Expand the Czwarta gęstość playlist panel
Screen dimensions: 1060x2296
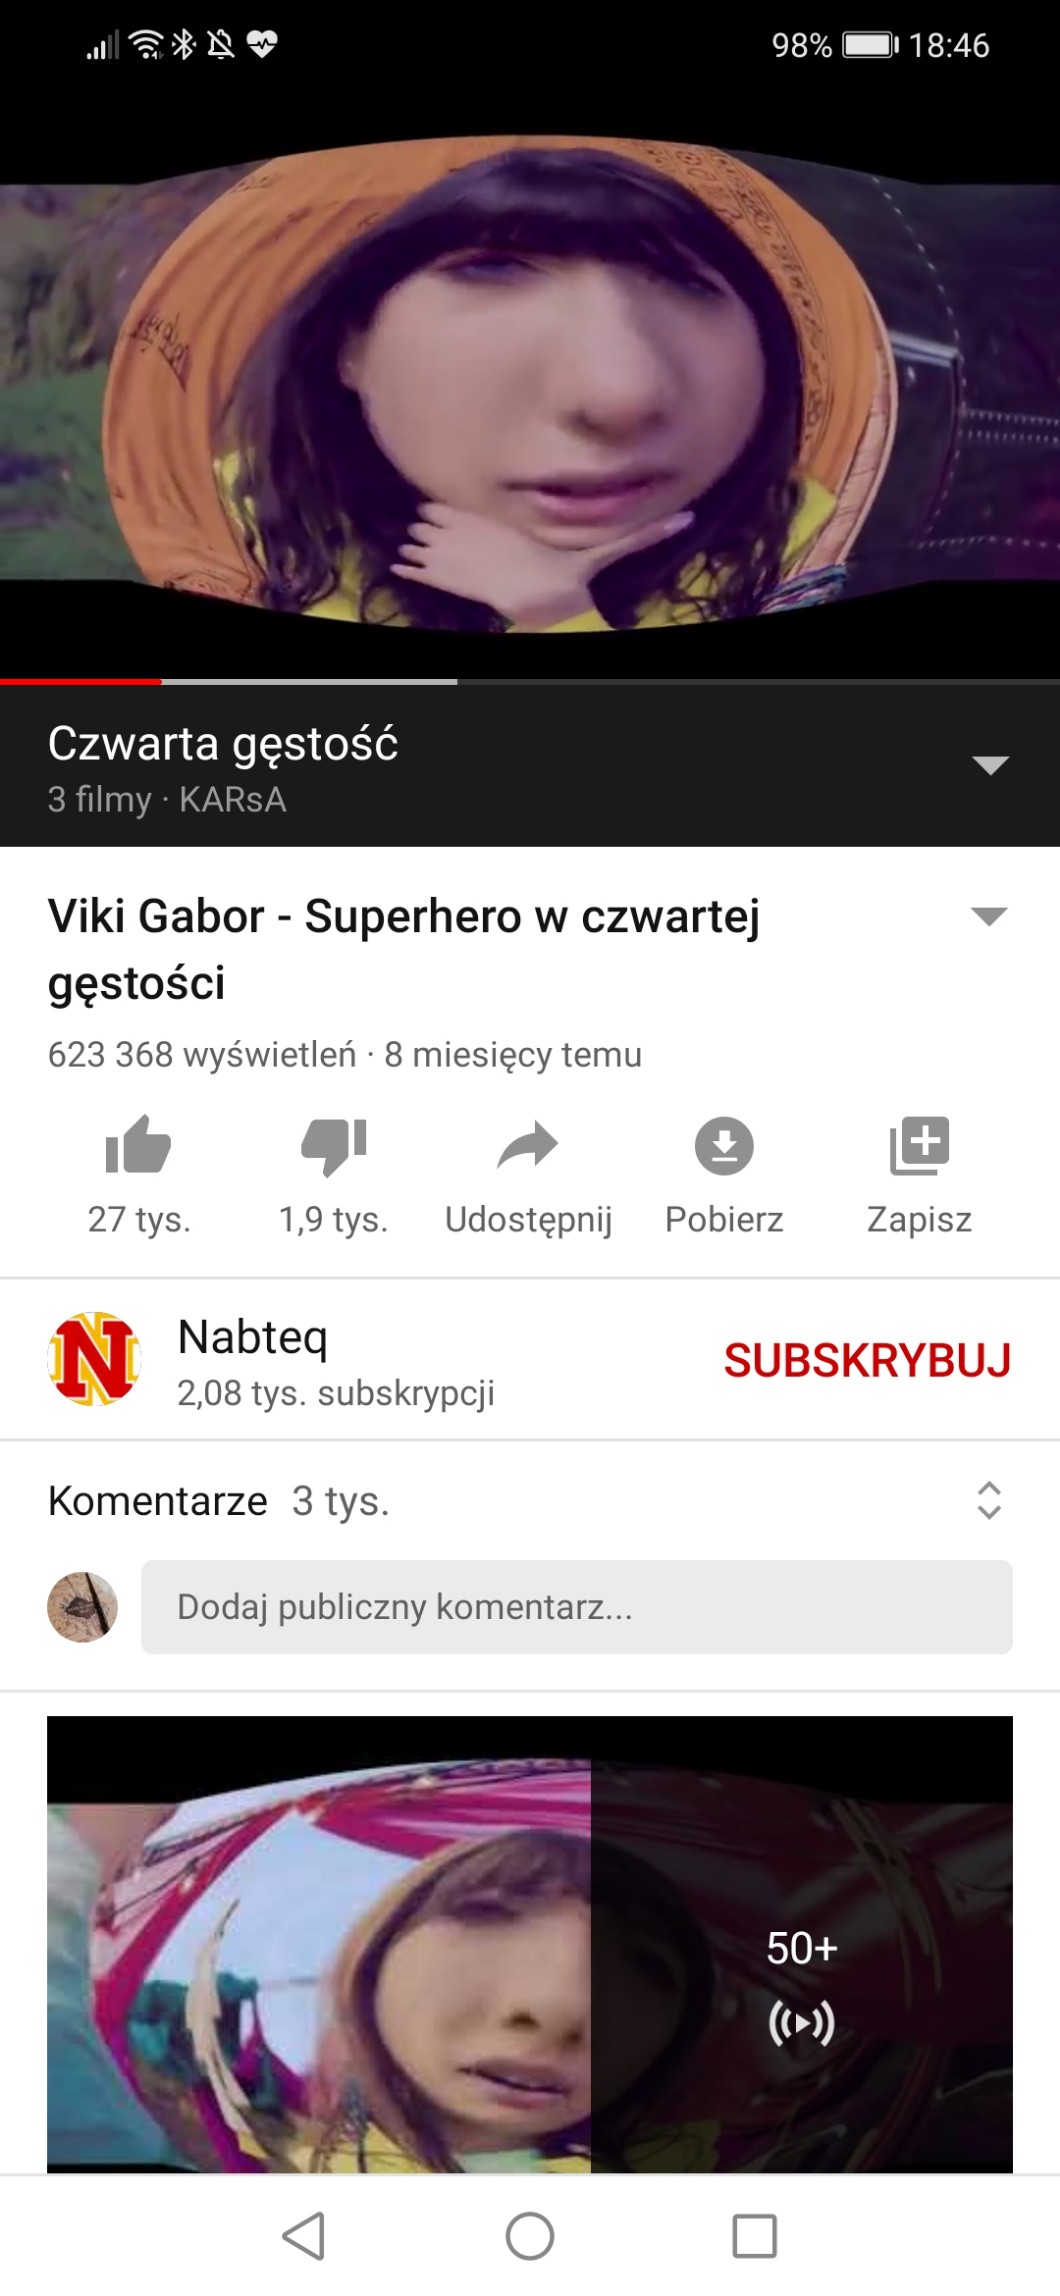pos(990,766)
